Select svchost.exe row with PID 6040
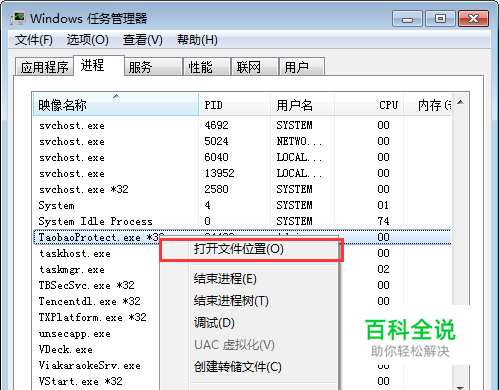 point(242,157)
